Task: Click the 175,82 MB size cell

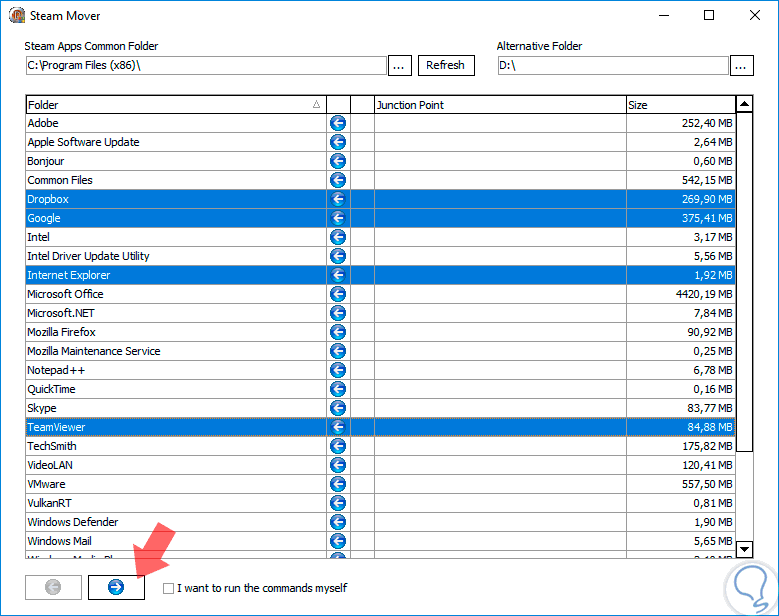Action: click(x=681, y=446)
